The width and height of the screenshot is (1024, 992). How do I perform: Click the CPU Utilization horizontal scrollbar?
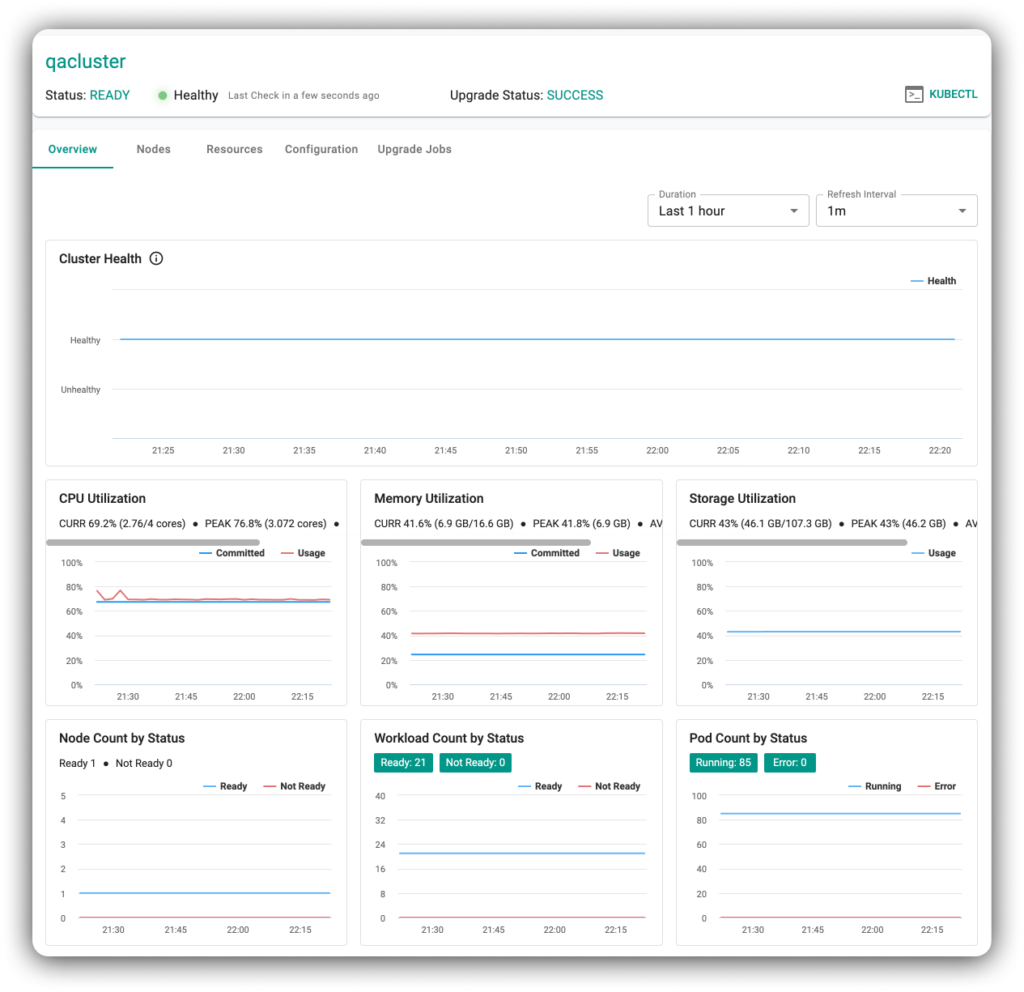point(154,542)
